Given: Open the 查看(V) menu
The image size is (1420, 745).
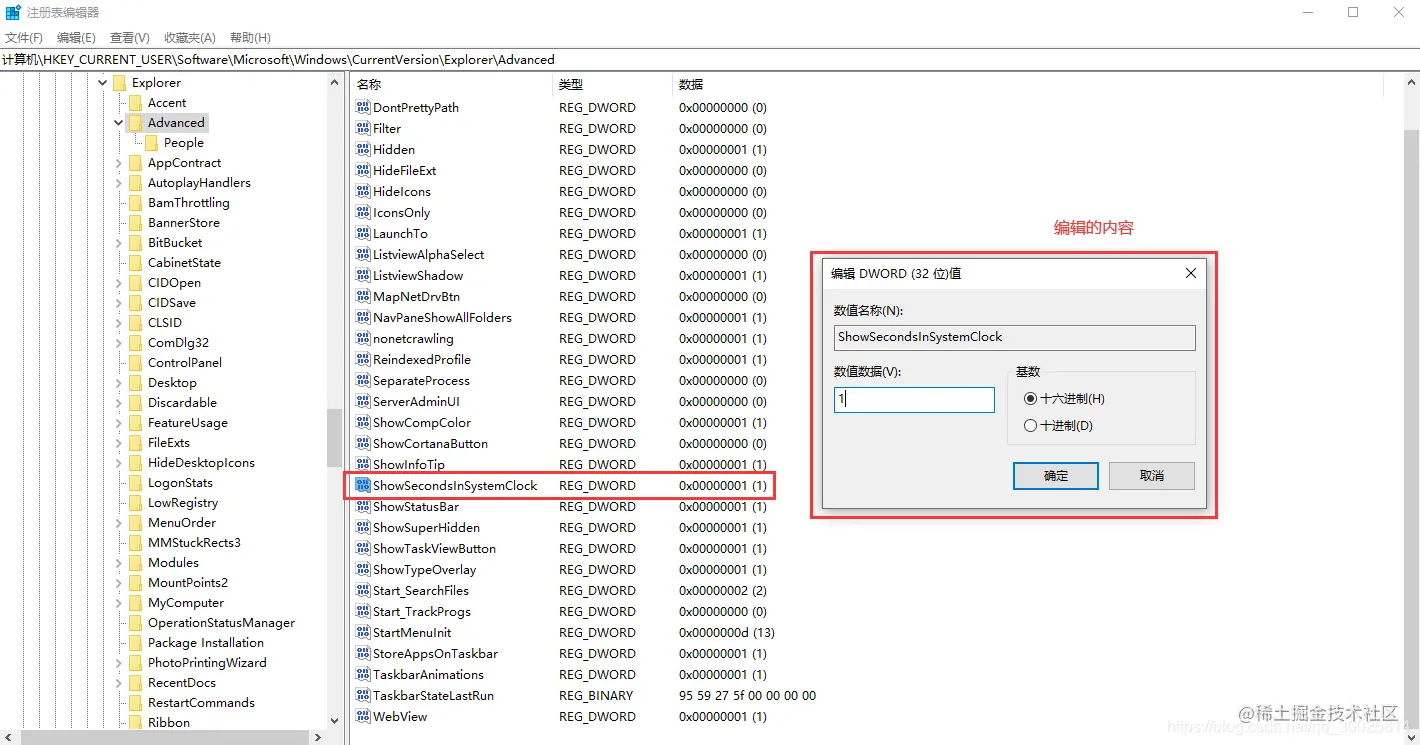Looking at the screenshot, I should (129, 38).
